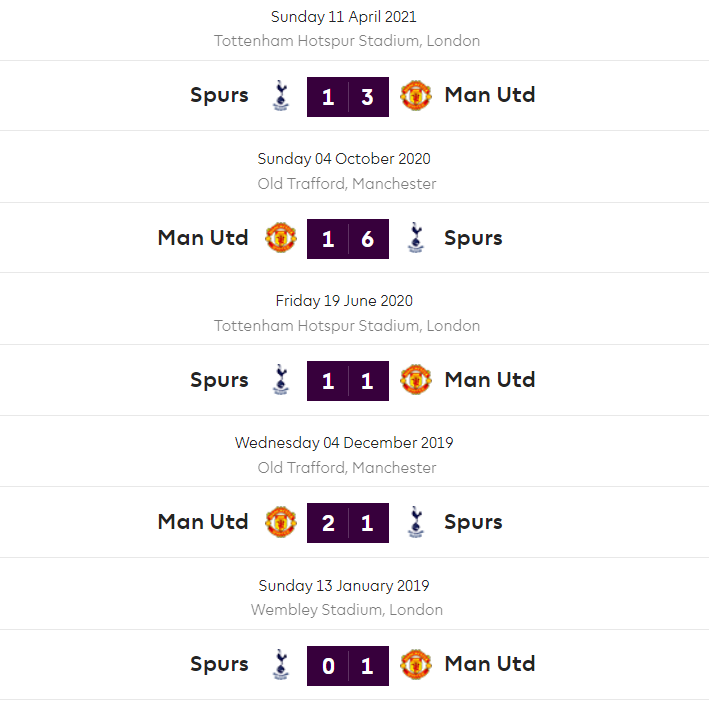This screenshot has height=702, width=709.
Task: Click the Man Utd crest in the 04 October 2020 match
Action: (x=281, y=238)
